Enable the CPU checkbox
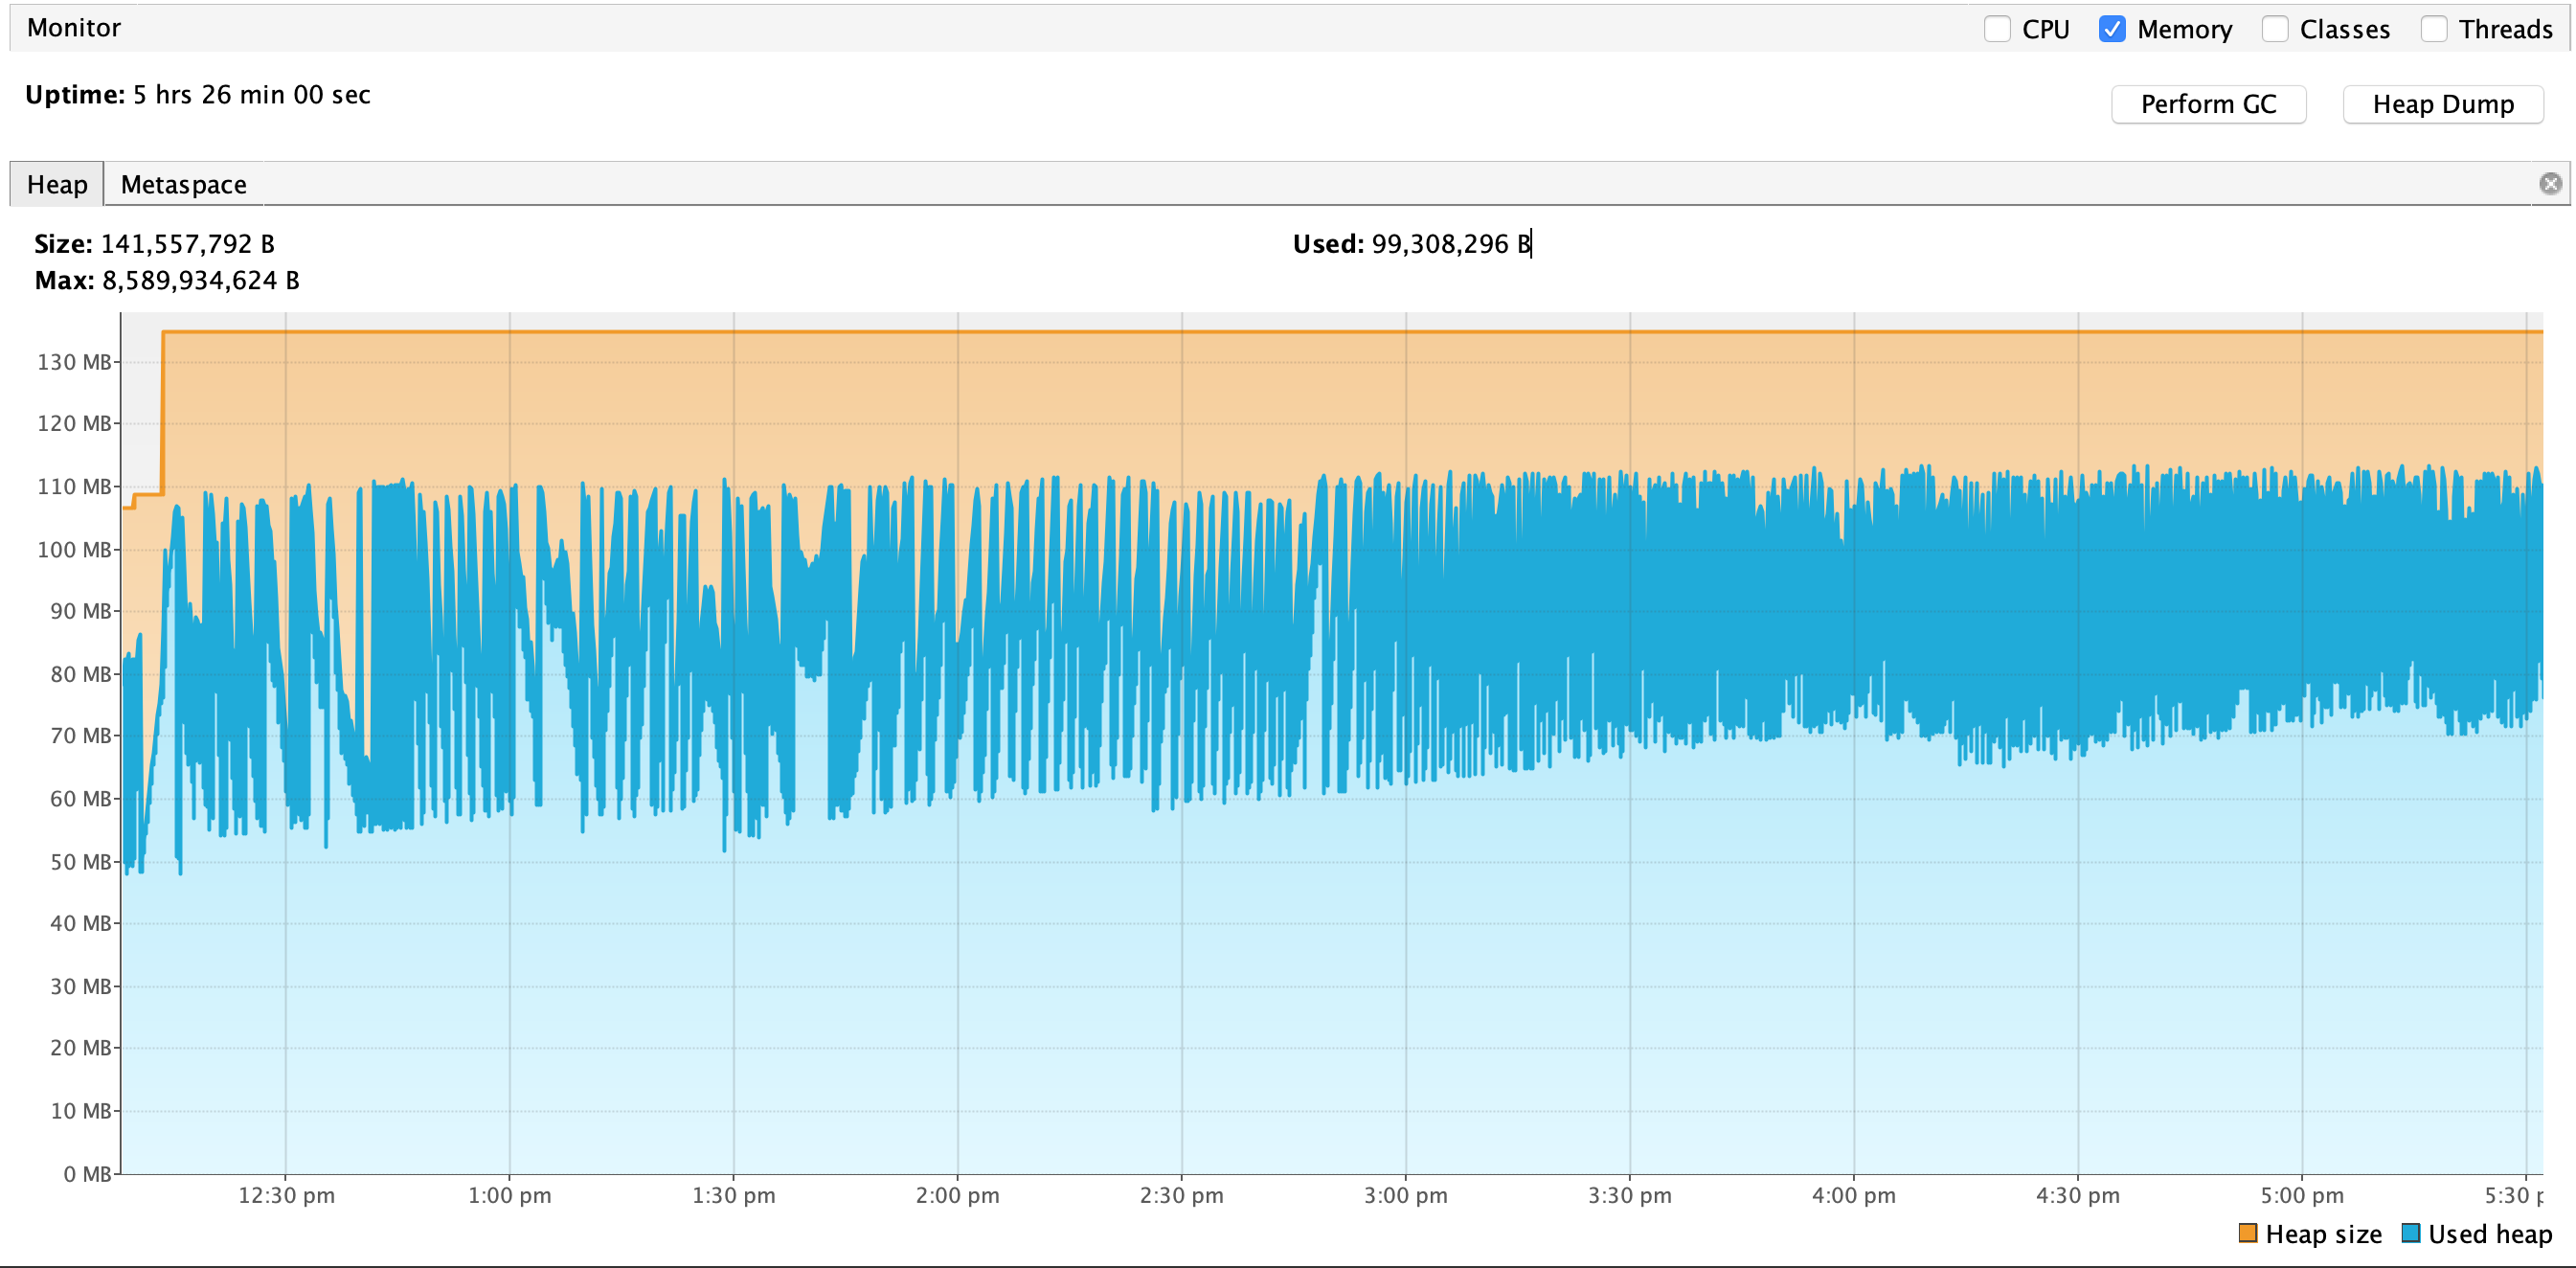 [x=1997, y=29]
